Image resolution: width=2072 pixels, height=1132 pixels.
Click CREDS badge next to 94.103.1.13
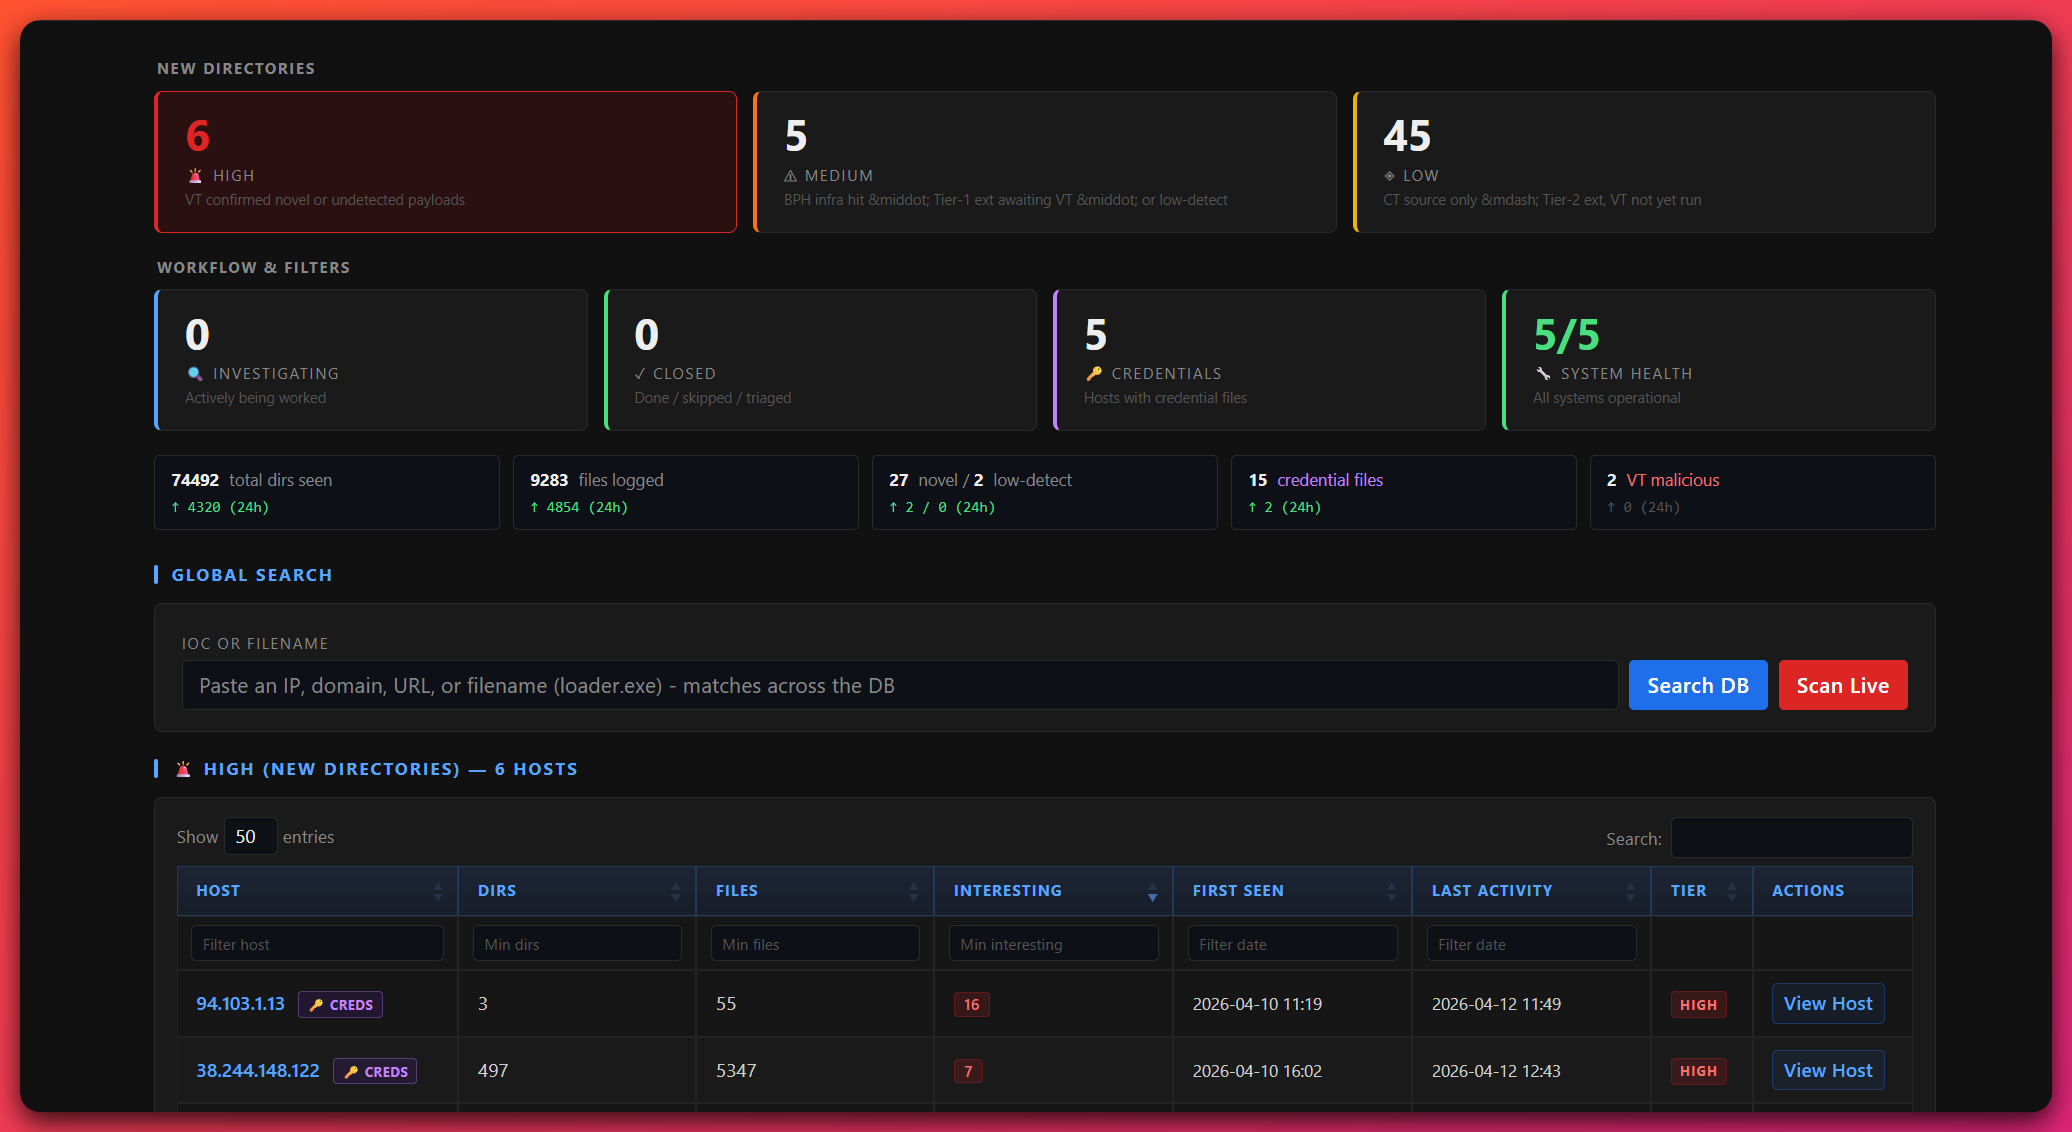(341, 1005)
